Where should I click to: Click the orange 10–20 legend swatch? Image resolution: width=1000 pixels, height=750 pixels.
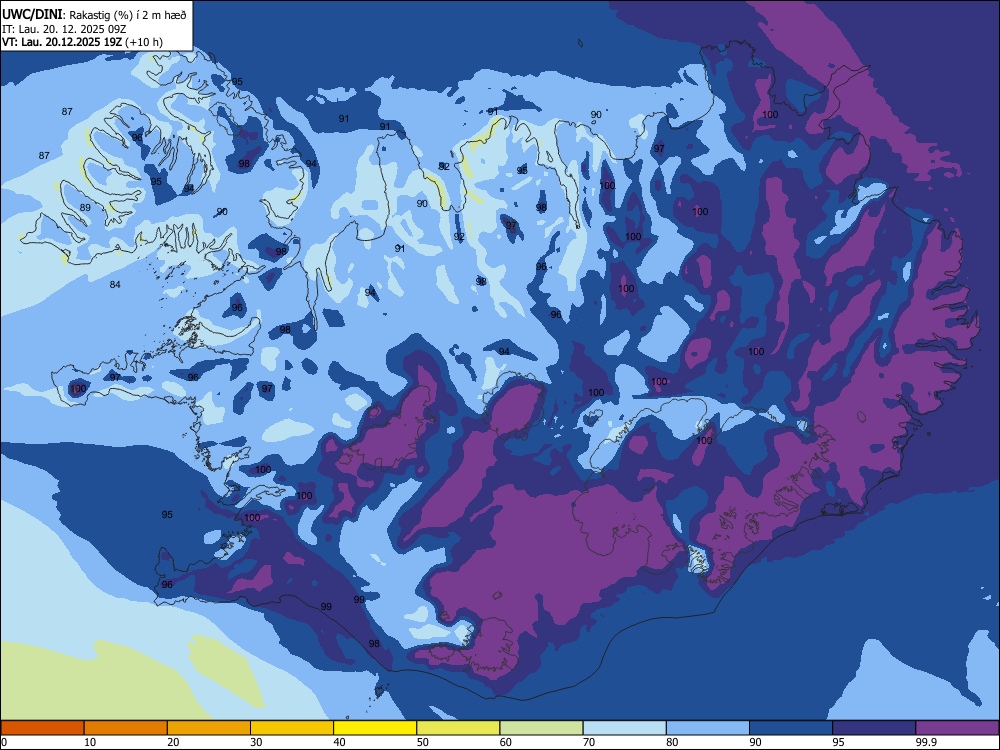click(126, 728)
